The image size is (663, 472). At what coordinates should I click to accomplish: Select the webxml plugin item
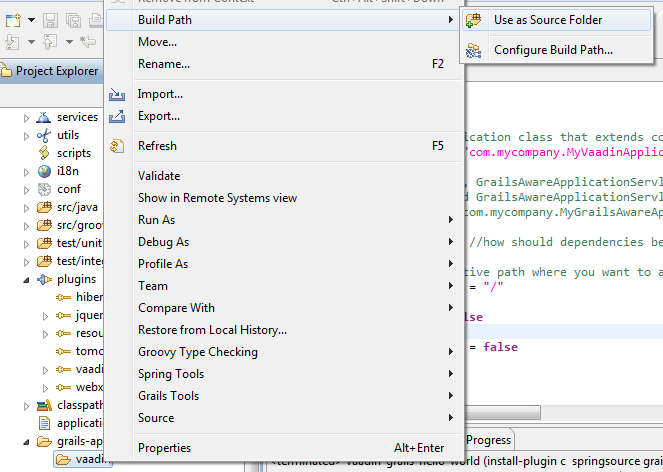(x=79, y=387)
